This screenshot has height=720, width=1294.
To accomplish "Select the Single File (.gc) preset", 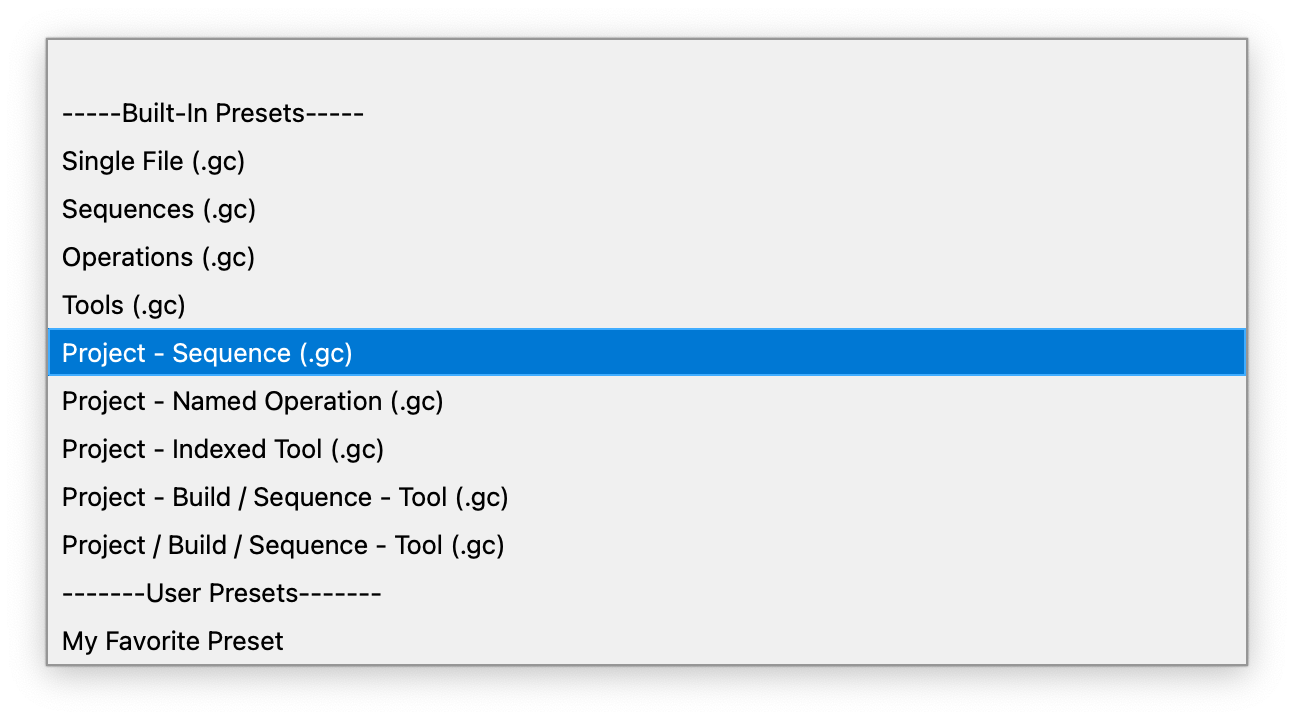I will 154,161.
